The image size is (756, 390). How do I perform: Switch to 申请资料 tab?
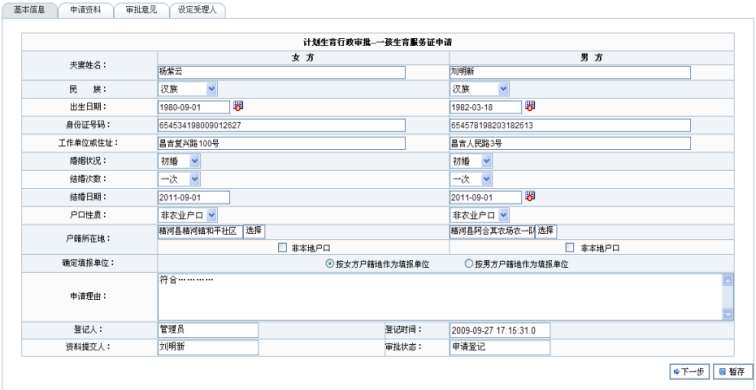(x=85, y=10)
